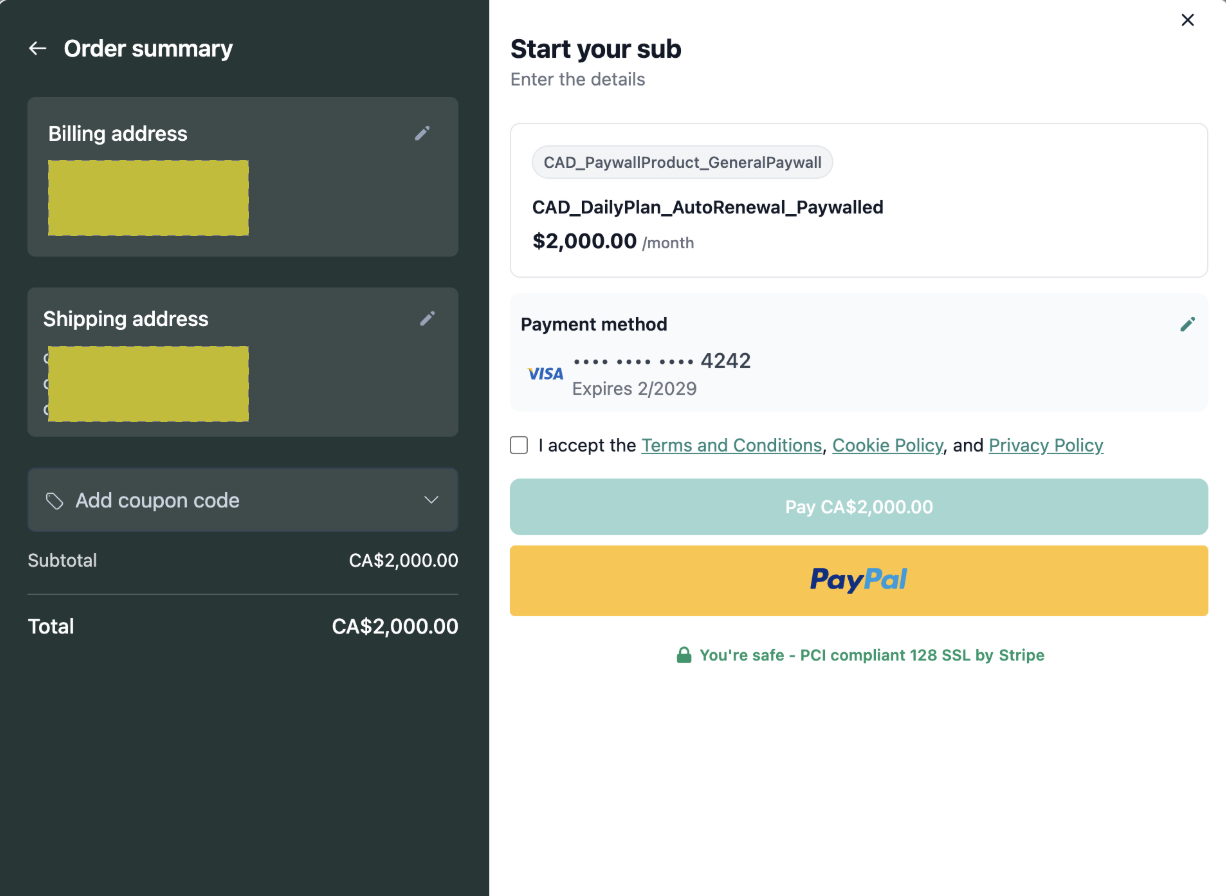Edit billing address with pencil icon
The width and height of the screenshot is (1226, 896).
(x=423, y=133)
